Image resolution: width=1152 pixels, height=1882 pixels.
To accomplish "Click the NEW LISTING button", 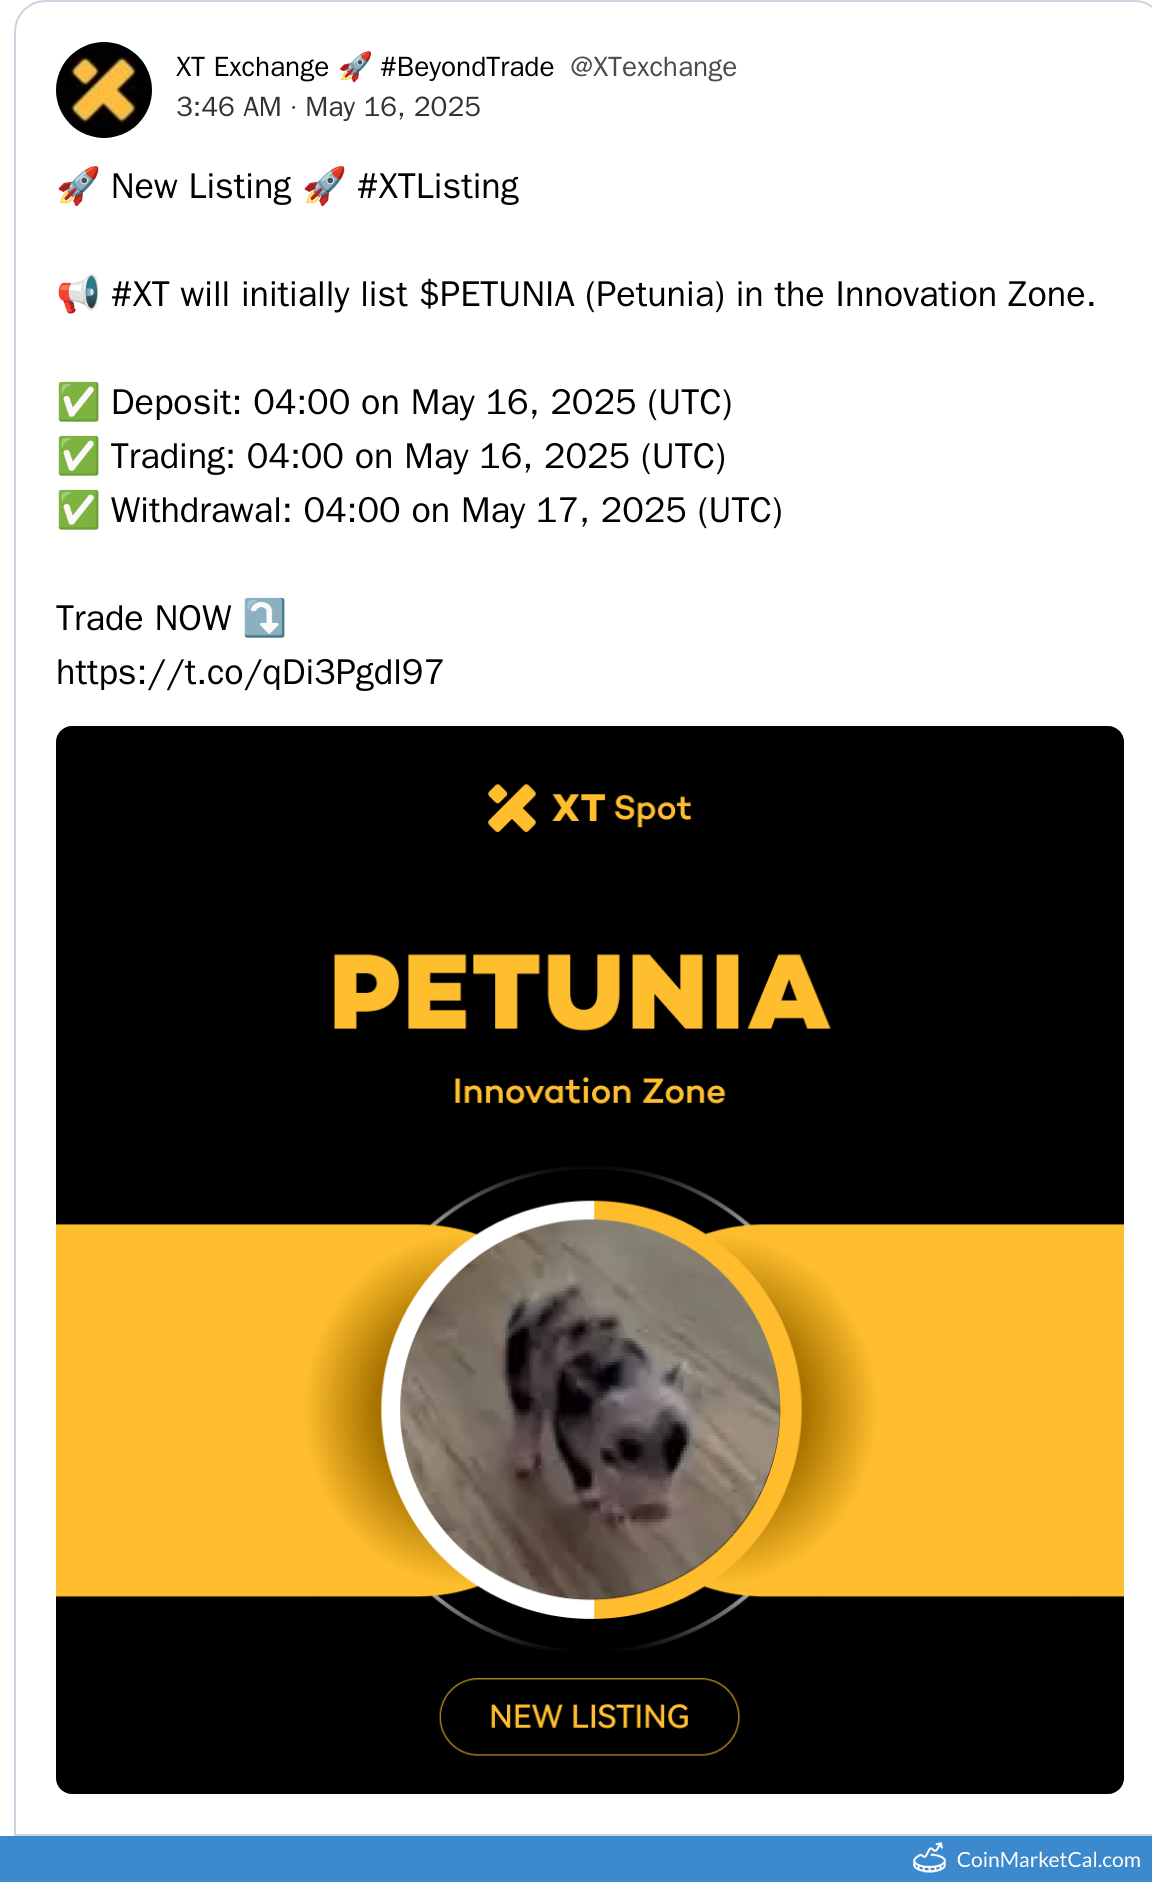I will tap(589, 1716).
